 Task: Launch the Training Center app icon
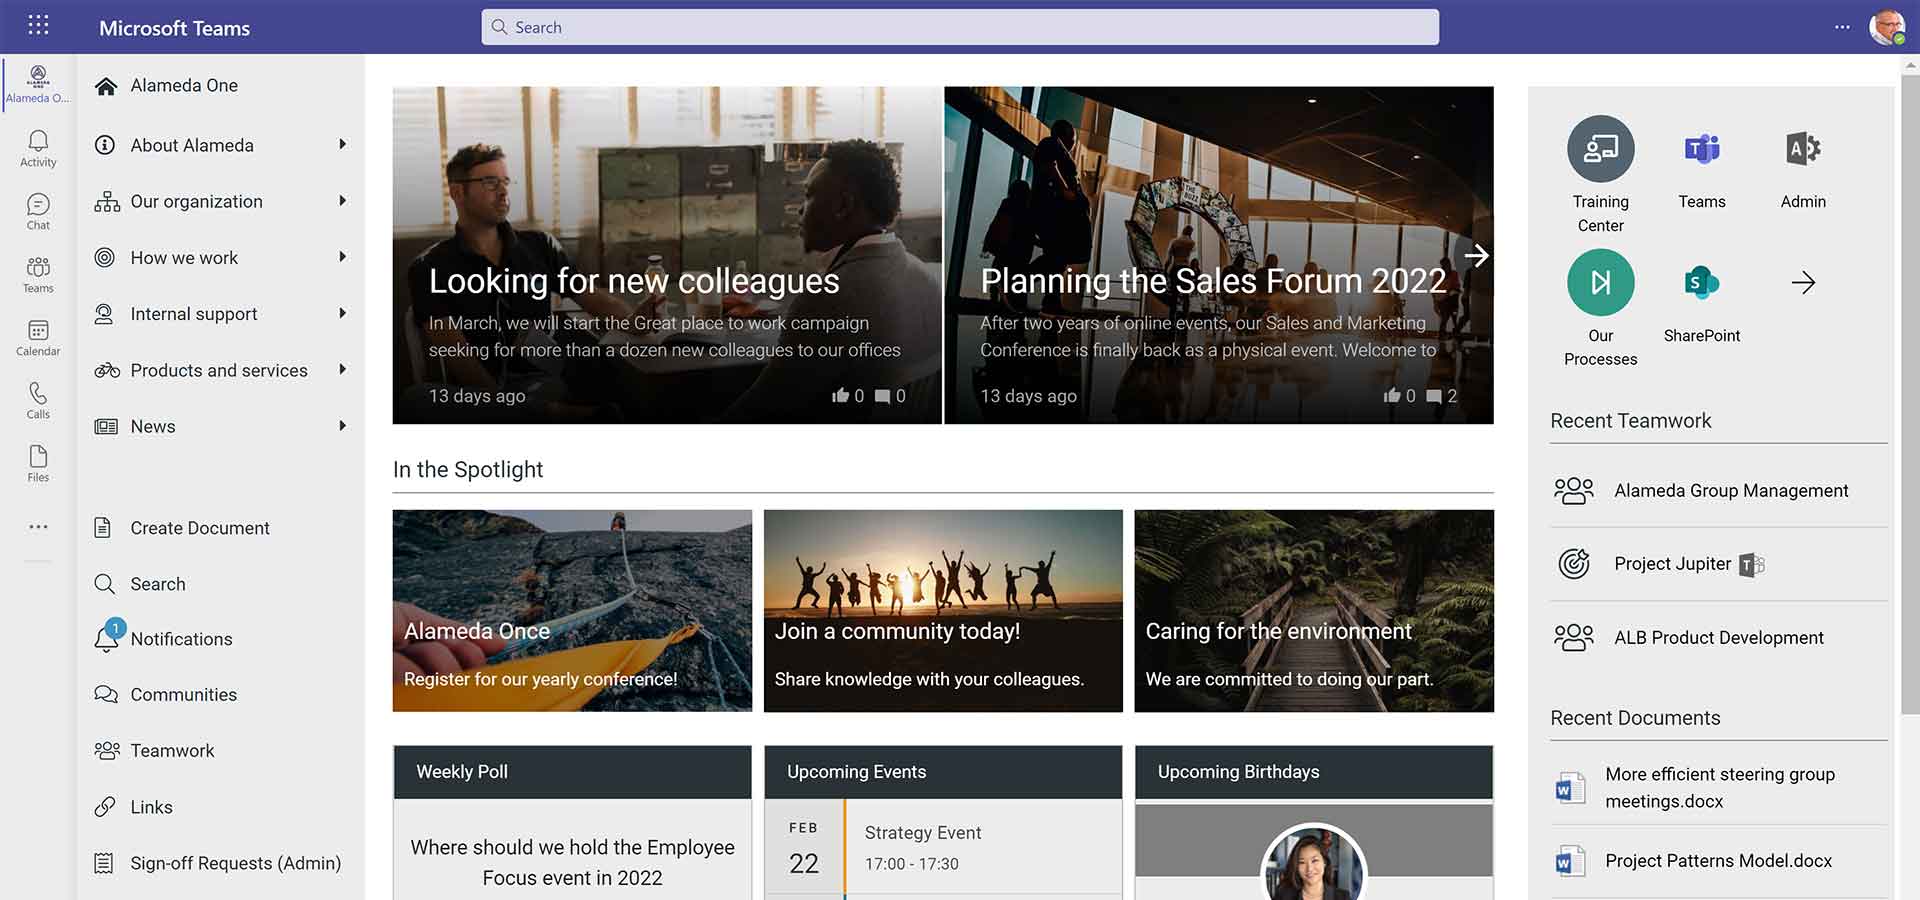point(1600,148)
